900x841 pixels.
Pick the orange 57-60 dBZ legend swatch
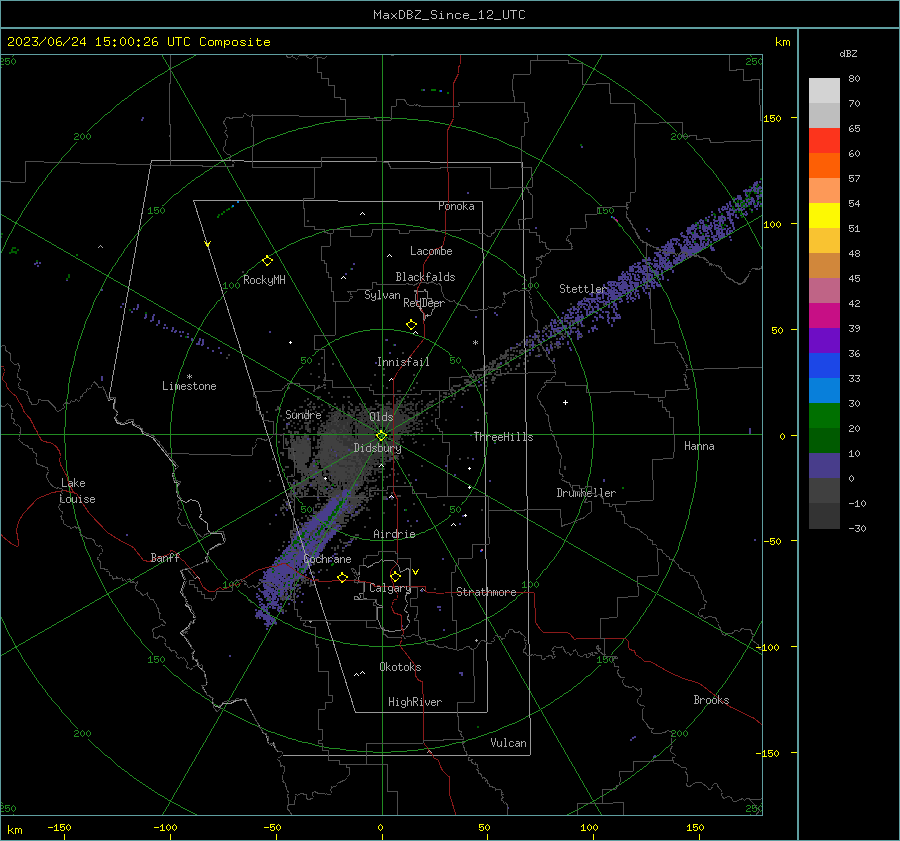pyautogui.click(x=824, y=166)
